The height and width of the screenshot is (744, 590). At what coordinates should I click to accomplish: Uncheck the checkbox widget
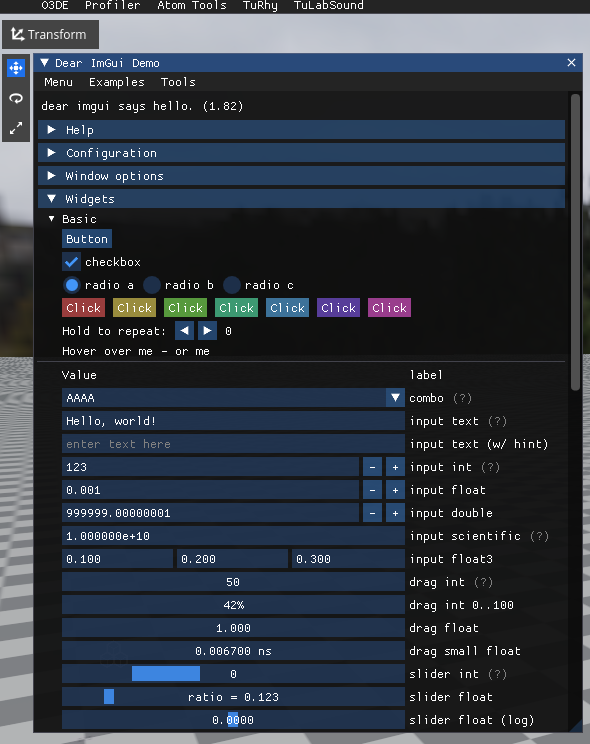point(71,262)
